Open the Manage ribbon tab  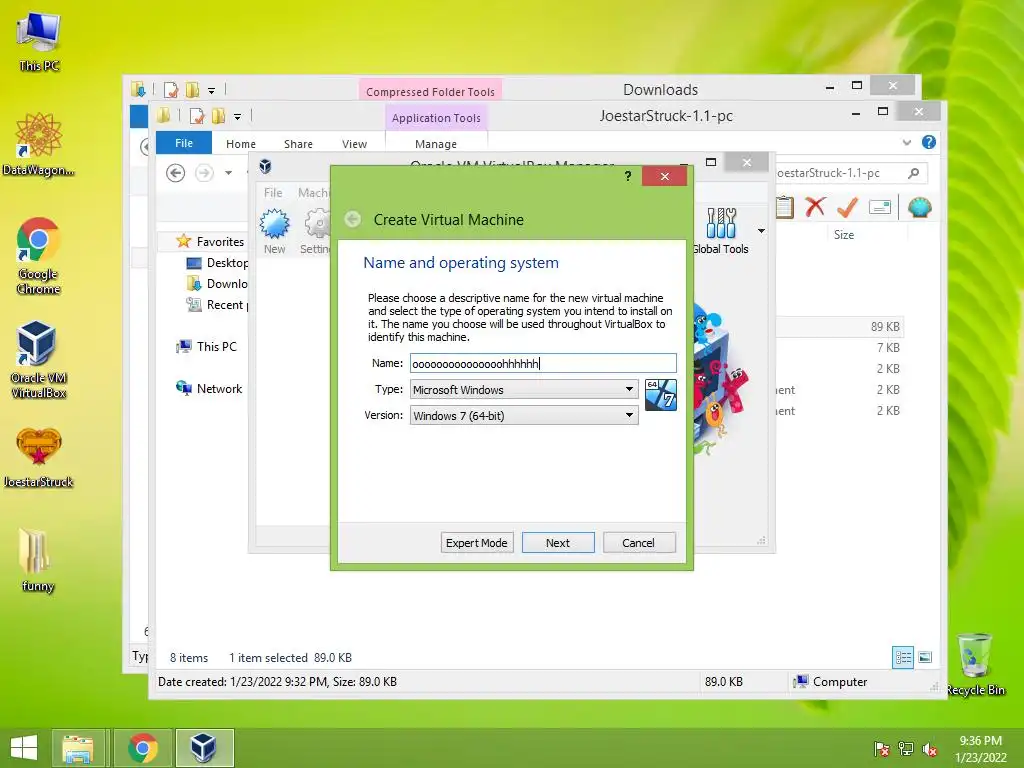[x=436, y=144]
